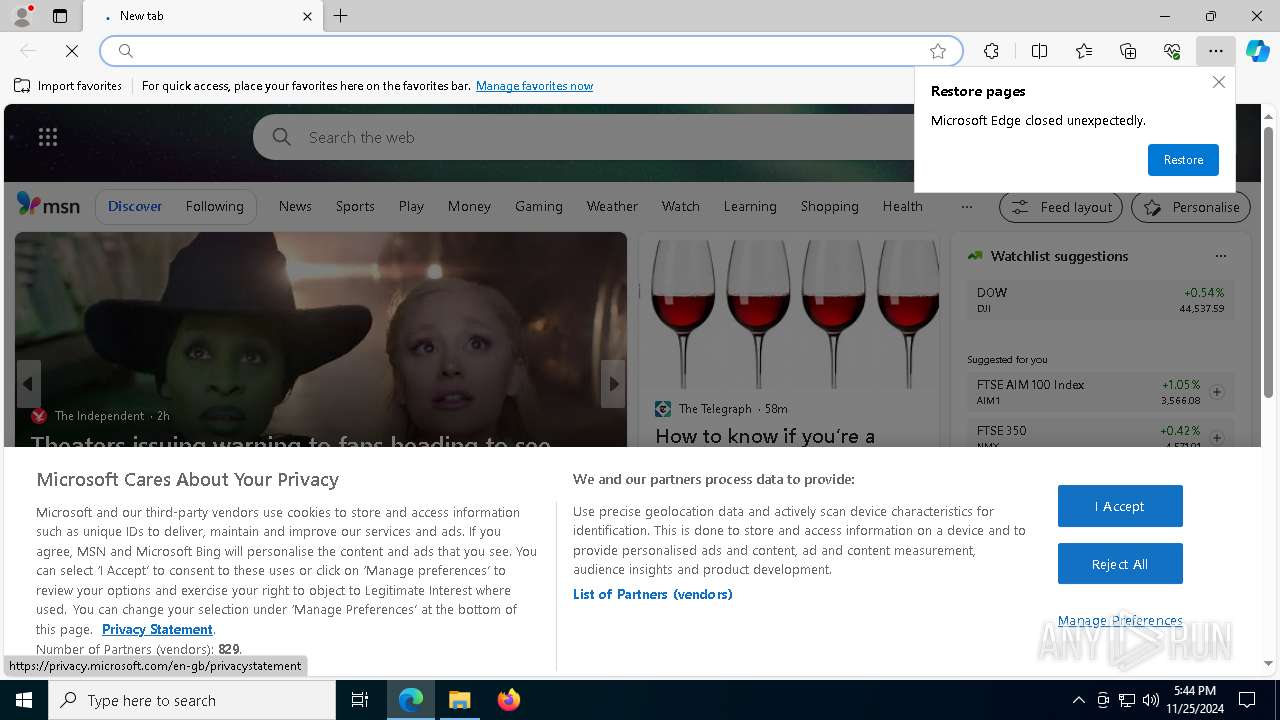Stop loading the page
Screen dimensions: 1280x720
tap(72, 51)
